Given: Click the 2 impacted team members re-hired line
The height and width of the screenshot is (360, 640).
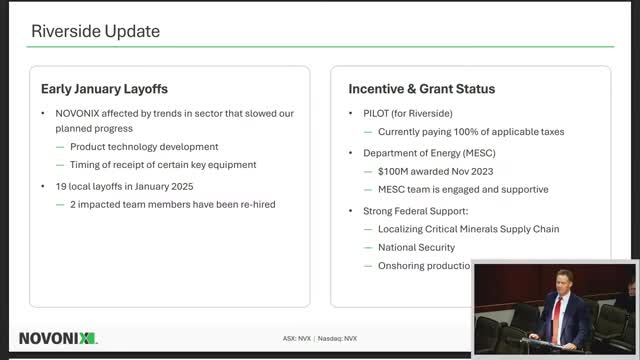Looking at the screenshot, I should 173,204.
